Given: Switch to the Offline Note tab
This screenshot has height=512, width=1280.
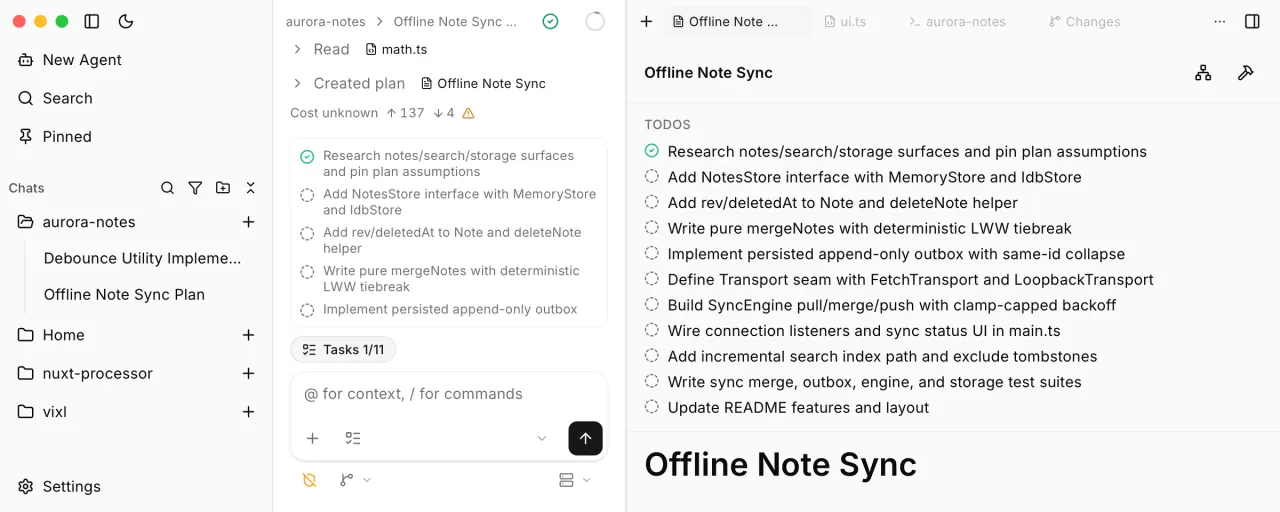Looking at the screenshot, I should (738, 21).
